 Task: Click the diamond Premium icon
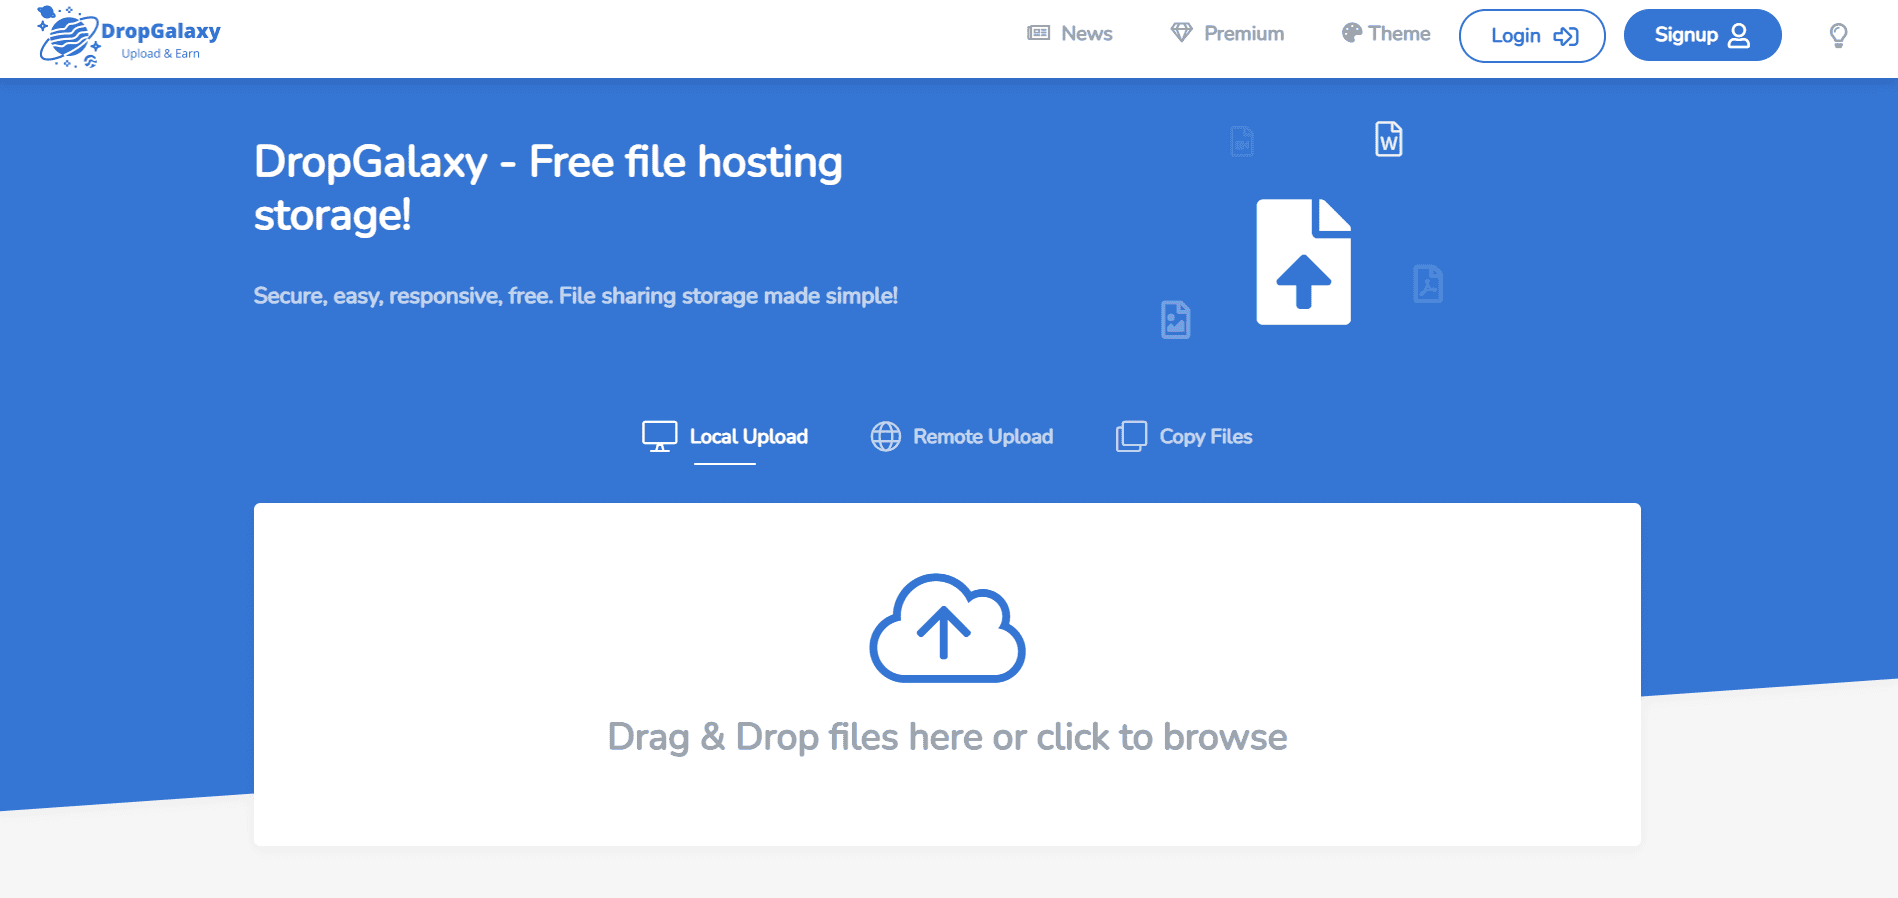point(1182,33)
